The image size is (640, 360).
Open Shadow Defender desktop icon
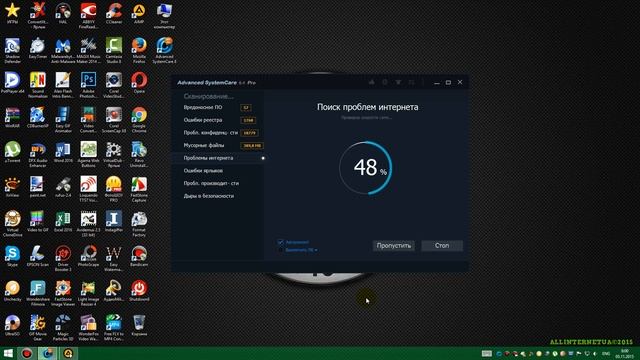pyautogui.click(x=12, y=50)
